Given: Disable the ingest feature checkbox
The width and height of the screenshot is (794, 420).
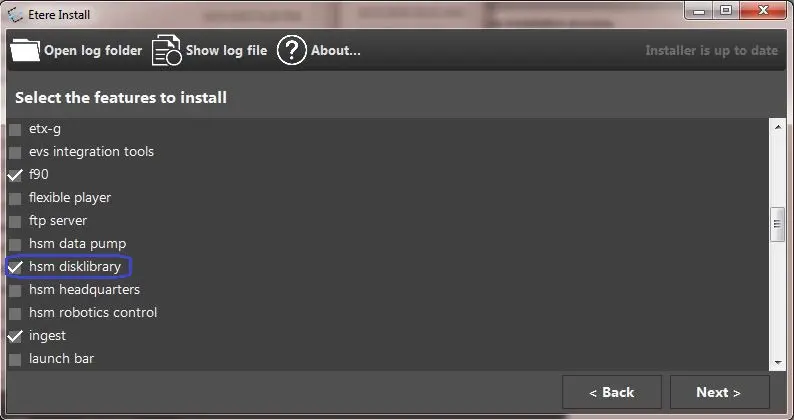Looking at the screenshot, I should pyautogui.click(x=15, y=336).
